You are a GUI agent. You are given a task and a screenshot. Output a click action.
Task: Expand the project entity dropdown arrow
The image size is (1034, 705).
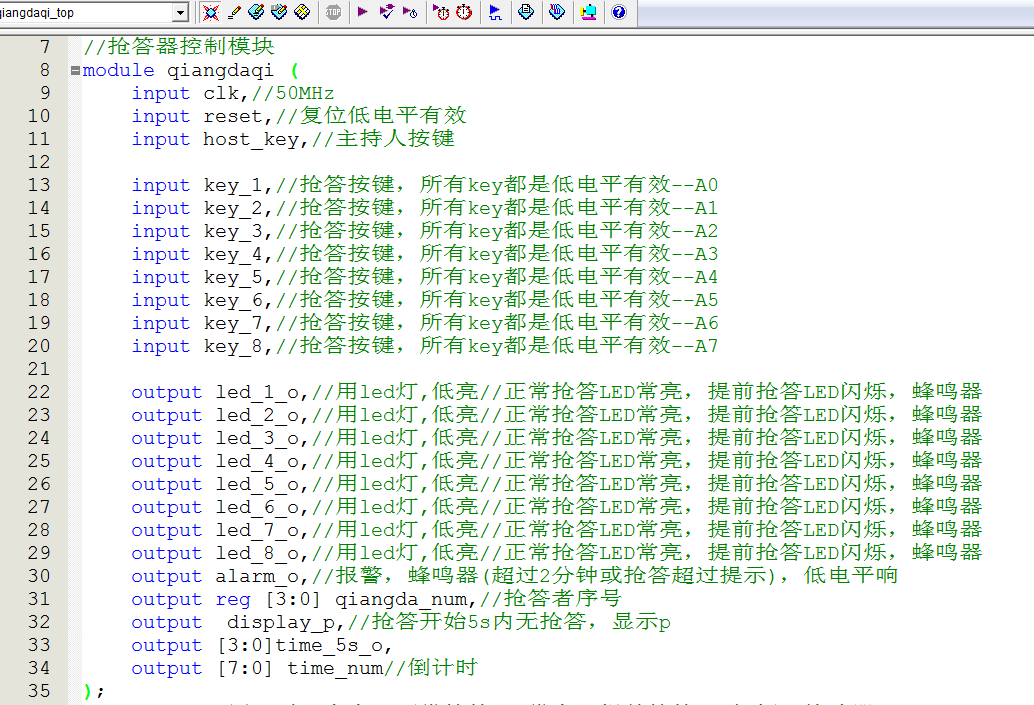click(180, 12)
